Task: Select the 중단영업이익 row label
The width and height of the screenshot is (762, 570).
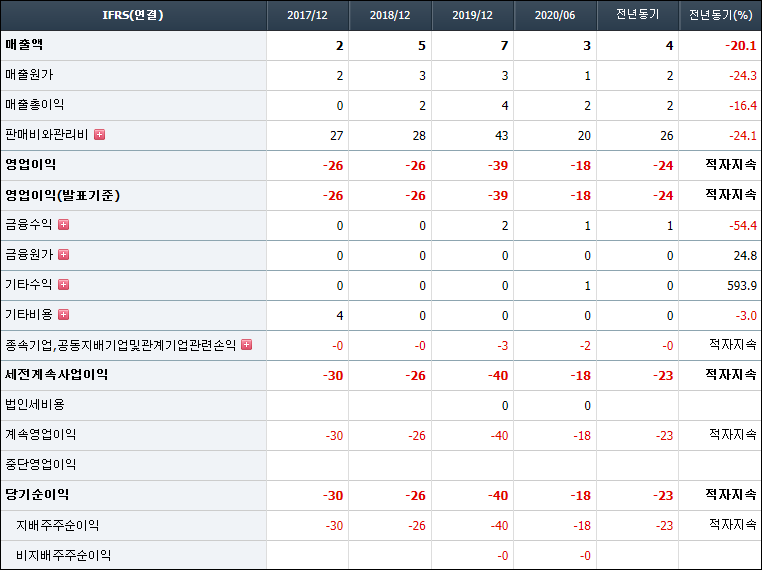Action: (x=40, y=465)
